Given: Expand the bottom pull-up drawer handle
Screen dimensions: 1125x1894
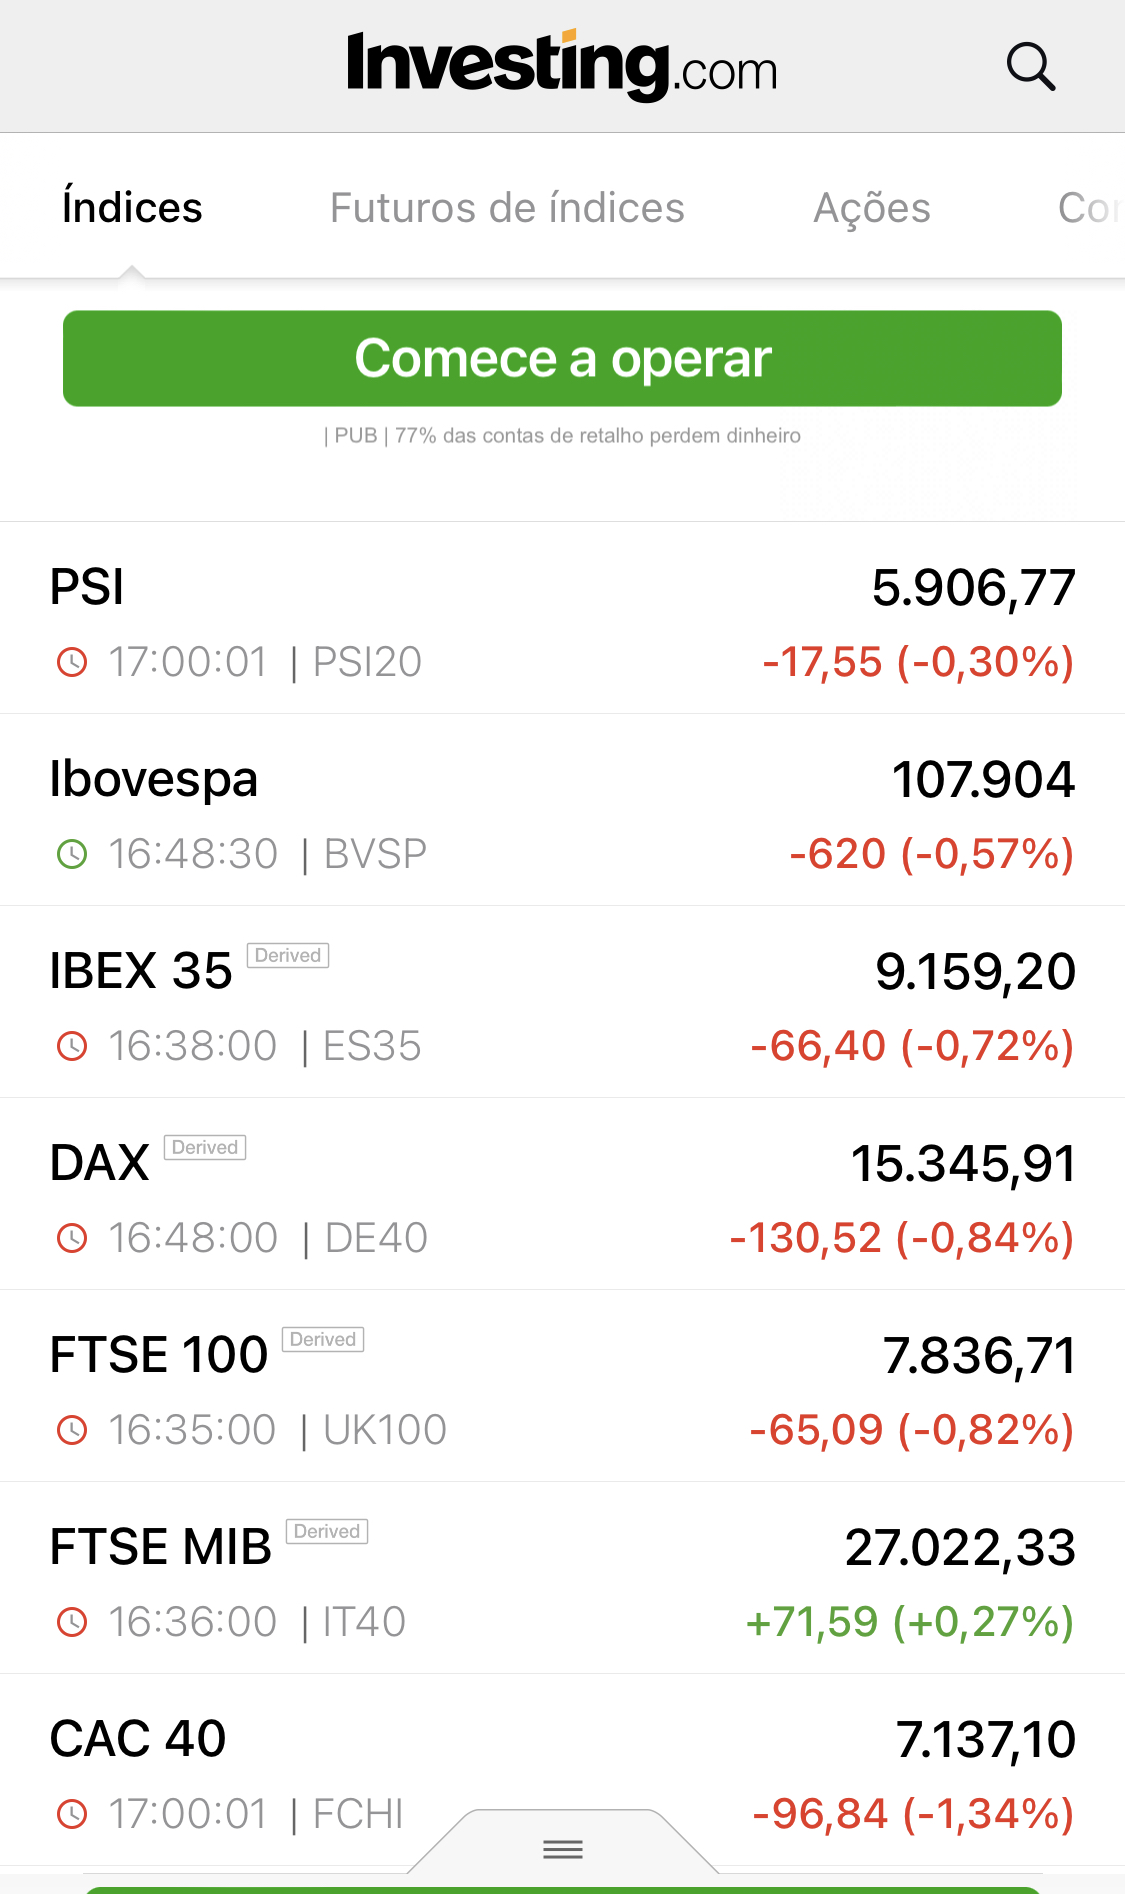Looking at the screenshot, I should click(563, 1849).
